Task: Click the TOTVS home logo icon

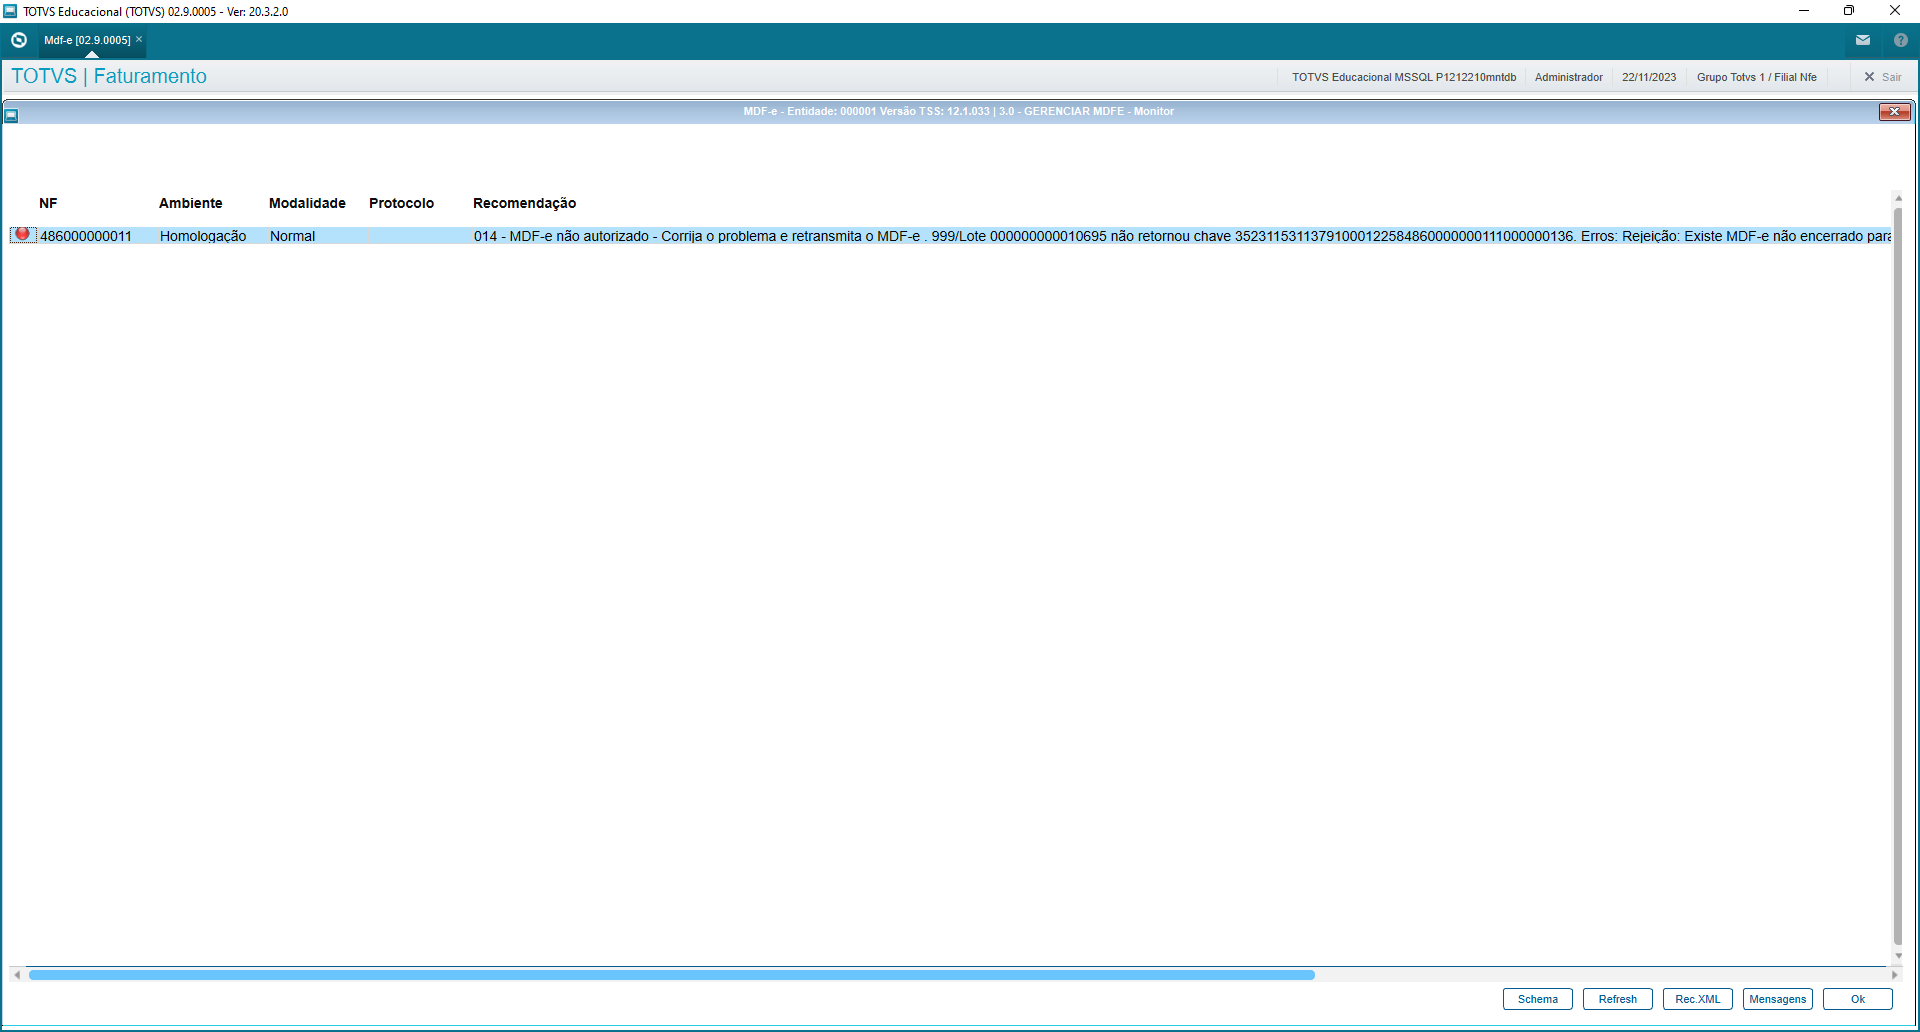Action: click(19, 40)
